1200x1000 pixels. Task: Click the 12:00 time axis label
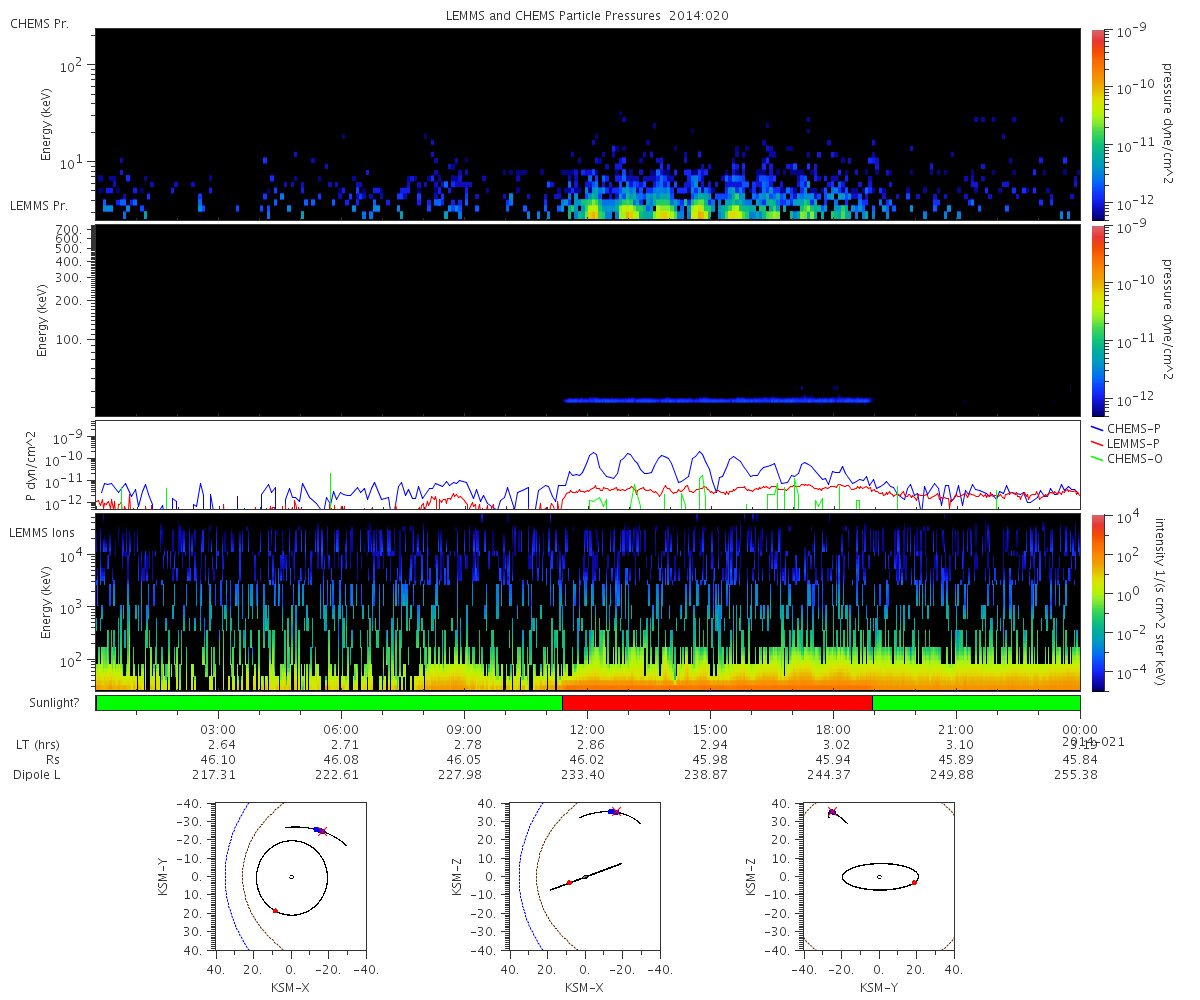tap(587, 730)
